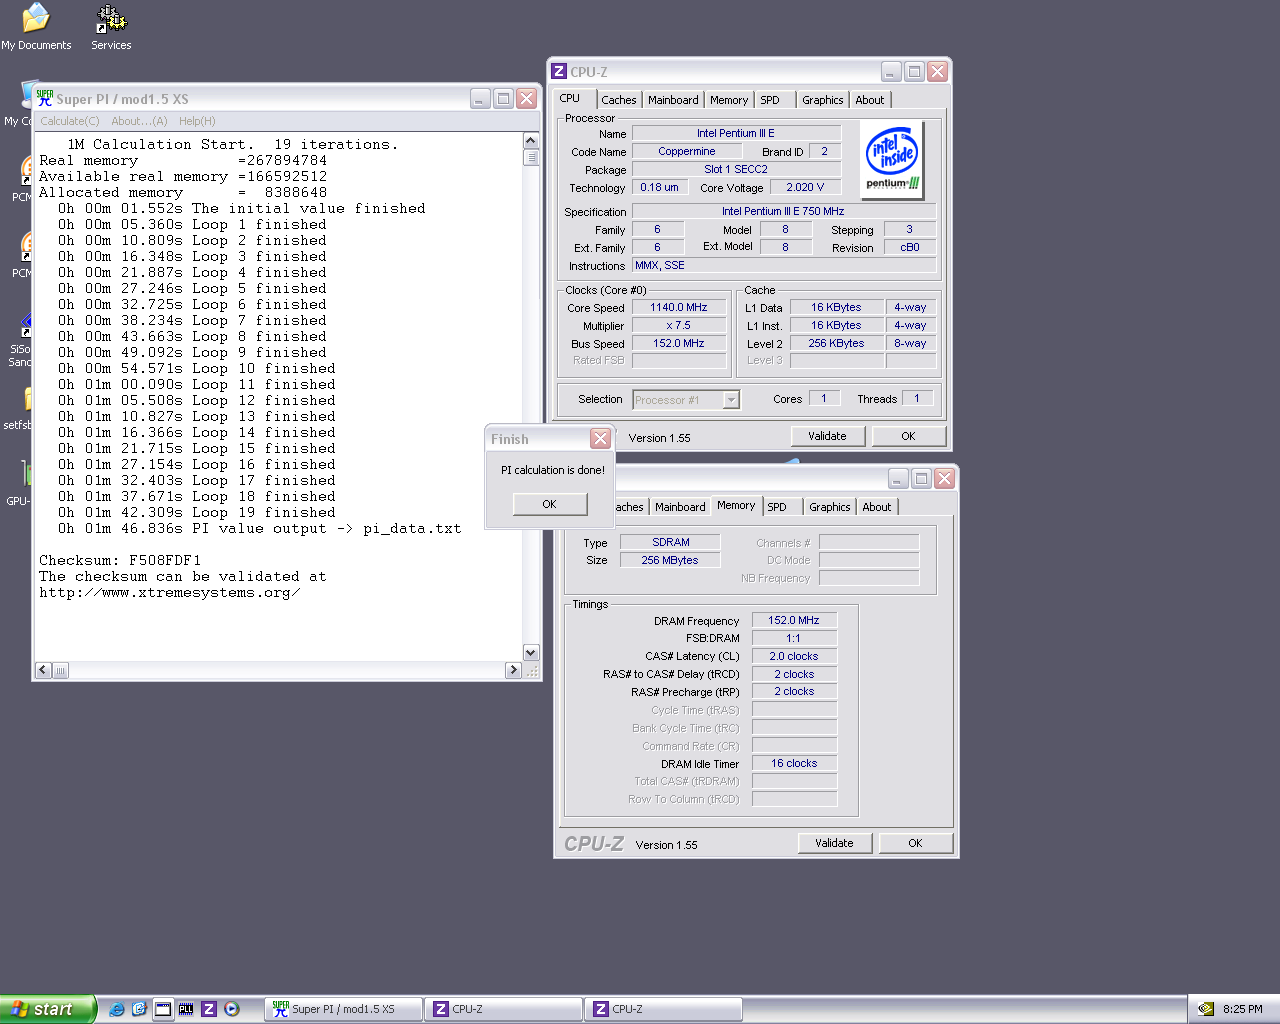
Task: Switch to About tab in top CPU-Z window
Action: point(870,100)
